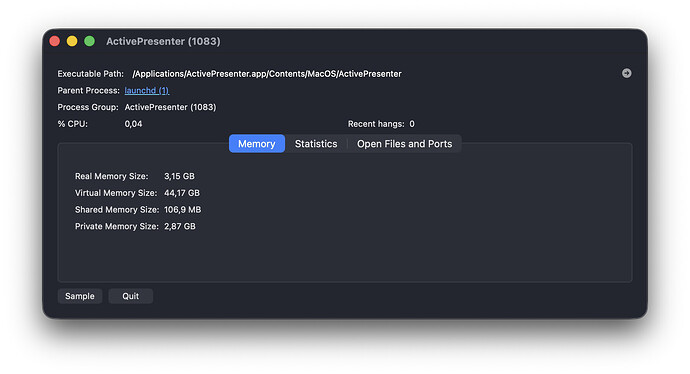
Task: Click the Private Memory Size value 2,87 GB
Action: pos(180,226)
